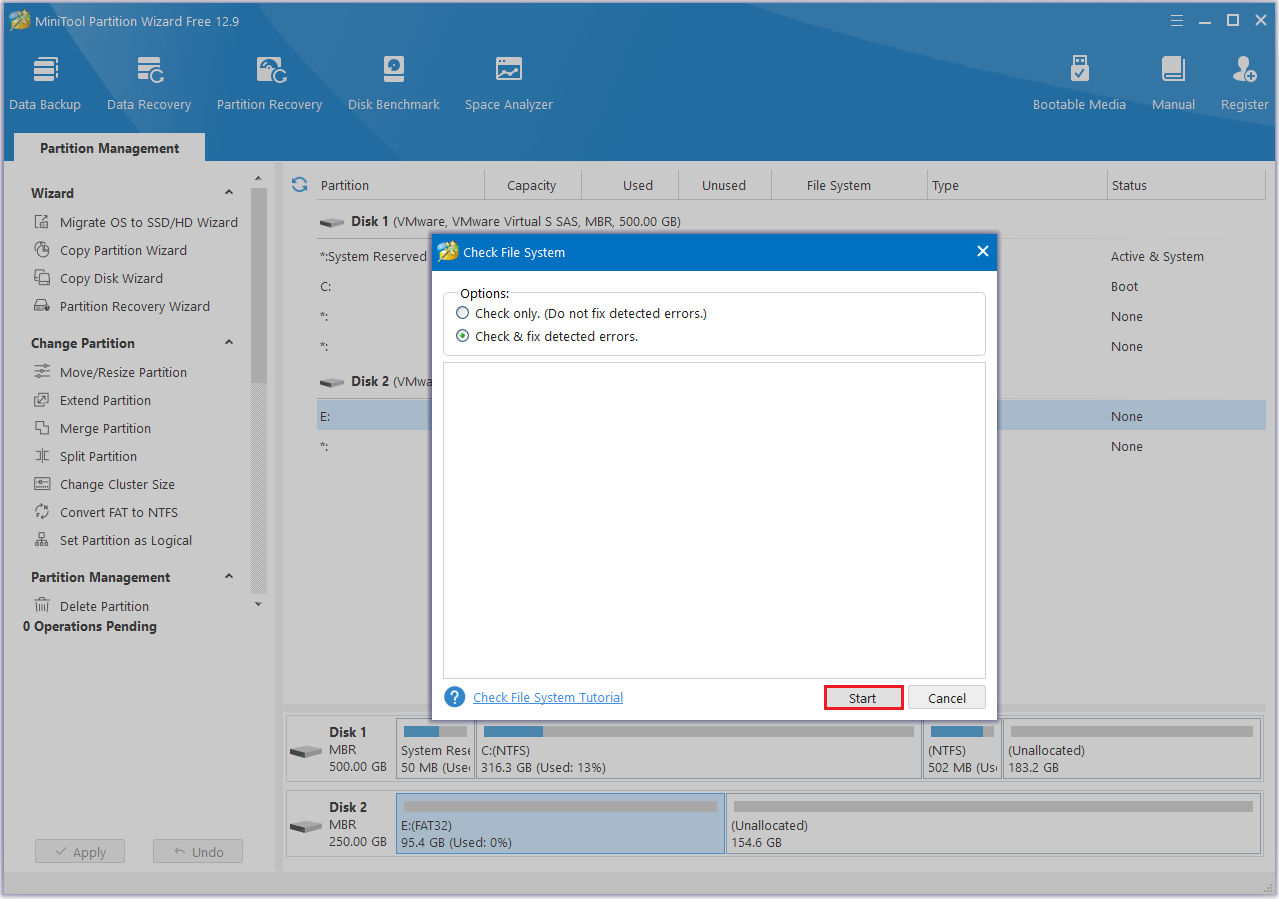
Task: Collapse the Change Partition section
Action: tap(229, 343)
